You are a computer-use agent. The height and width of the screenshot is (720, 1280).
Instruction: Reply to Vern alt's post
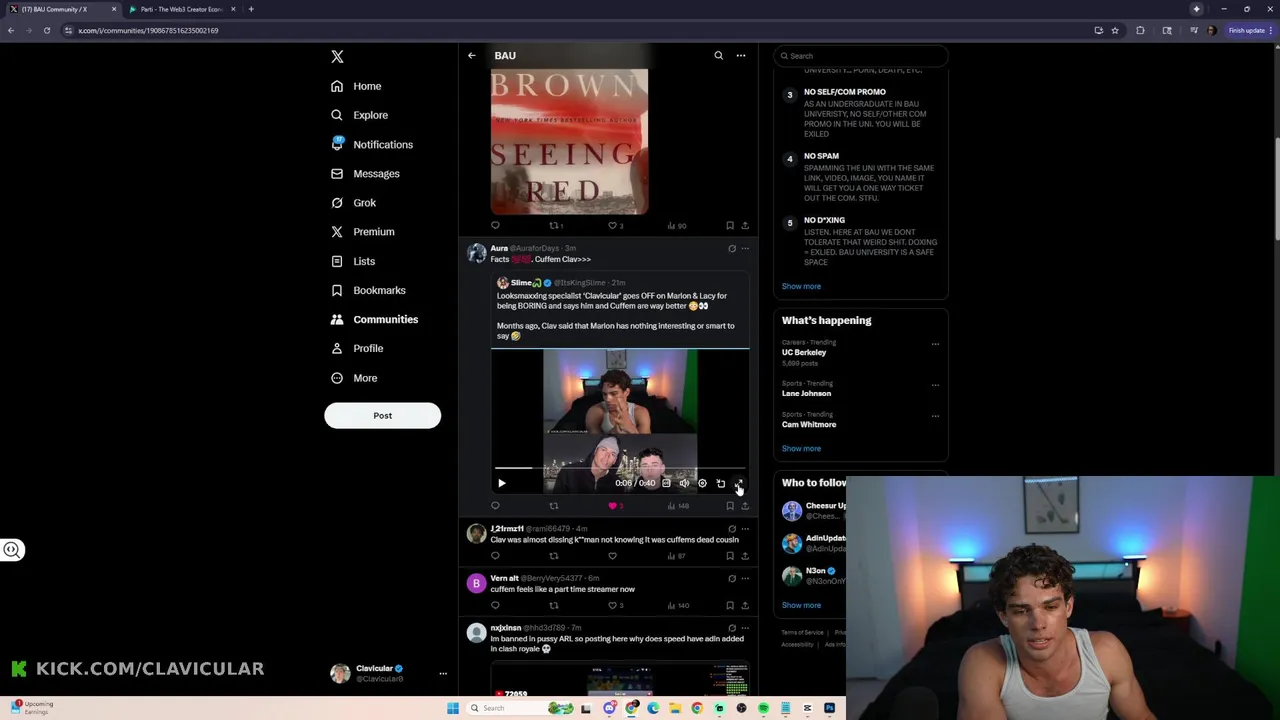[x=495, y=605]
